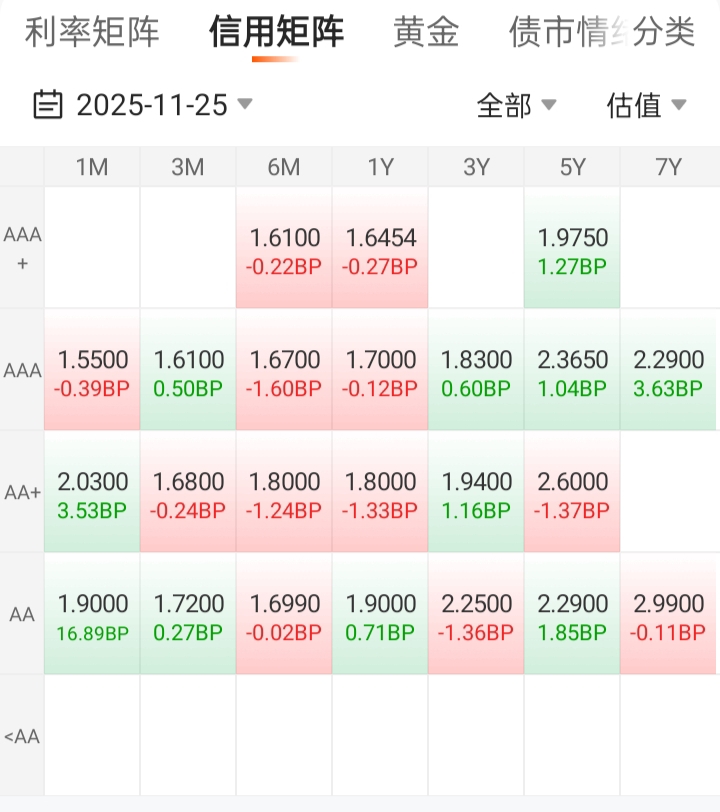Open the 估值 dropdown selector
The height and width of the screenshot is (812, 720).
coord(646,104)
